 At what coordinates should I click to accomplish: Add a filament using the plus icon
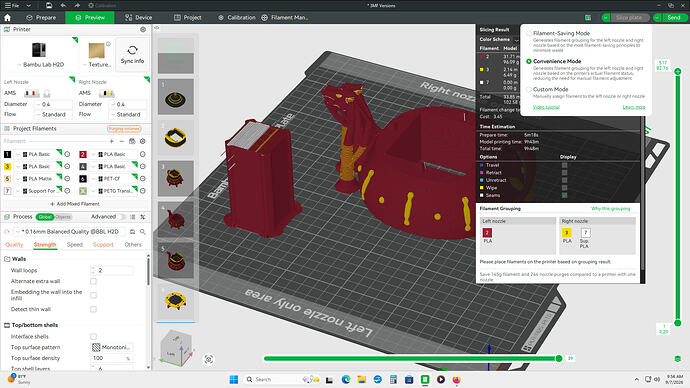pyautogui.click(x=112, y=141)
